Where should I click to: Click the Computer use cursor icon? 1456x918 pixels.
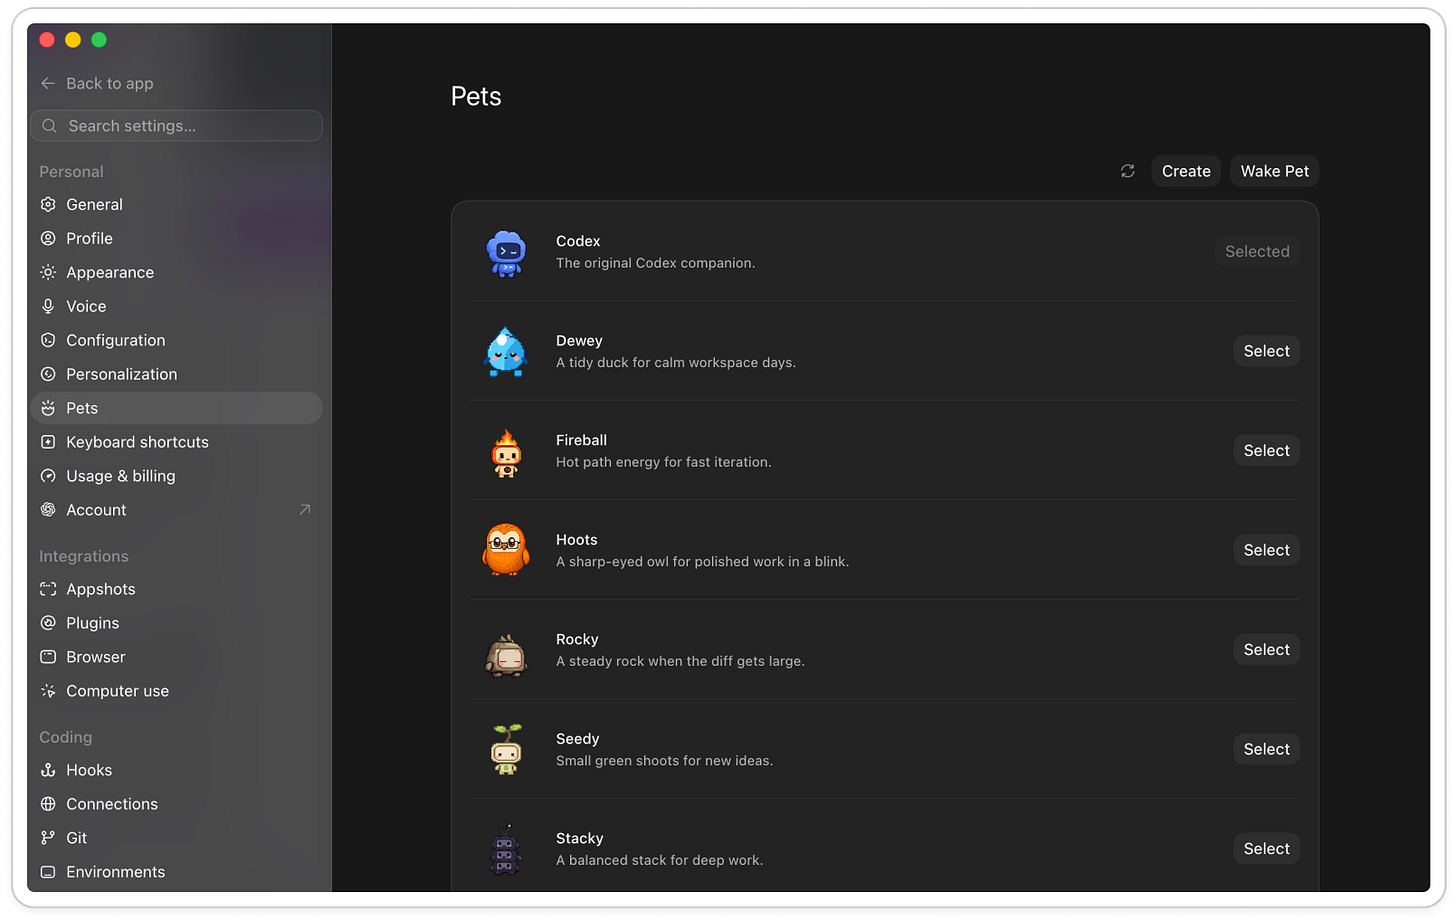48,691
